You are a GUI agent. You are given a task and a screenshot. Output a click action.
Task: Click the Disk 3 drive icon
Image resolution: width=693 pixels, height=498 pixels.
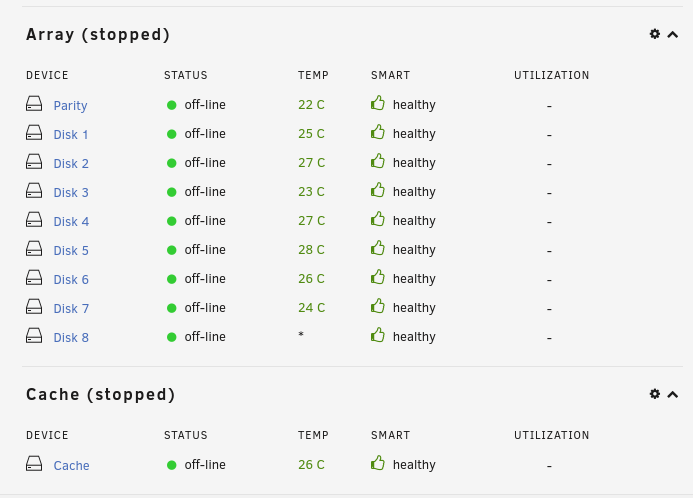pos(34,191)
